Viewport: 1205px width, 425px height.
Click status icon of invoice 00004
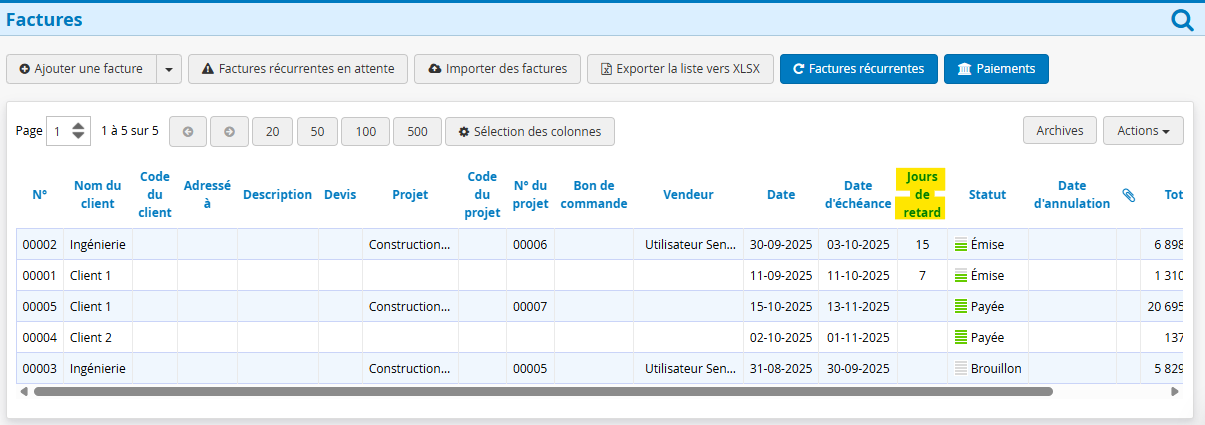[961, 337]
